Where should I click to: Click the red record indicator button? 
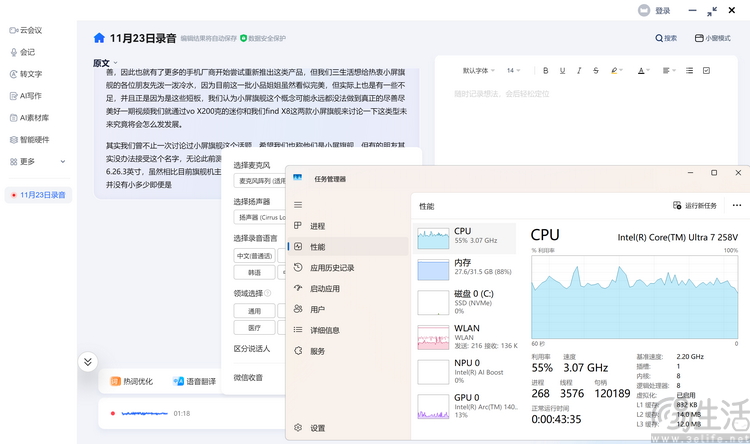coord(112,413)
